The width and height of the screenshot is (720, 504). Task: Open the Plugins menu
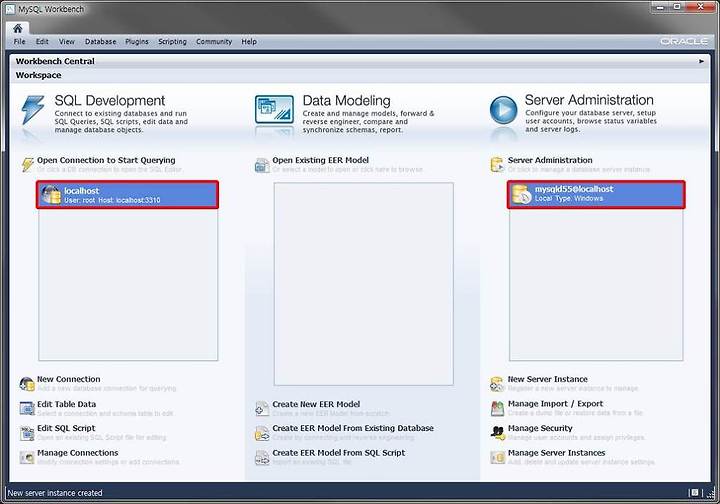coord(137,41)
